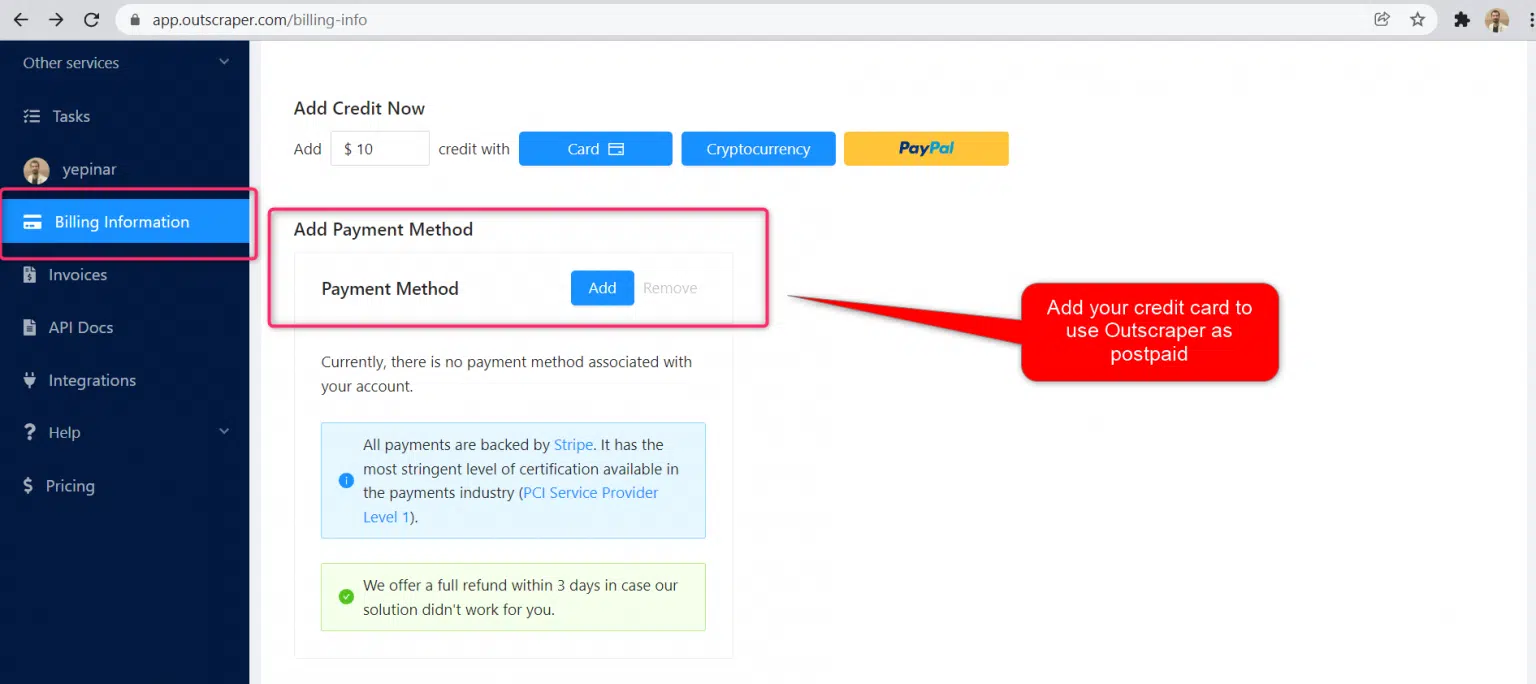The image size is (1536, 684).
Task: Bookmark this page with the star icon
Action: (x=1417, y=19)
